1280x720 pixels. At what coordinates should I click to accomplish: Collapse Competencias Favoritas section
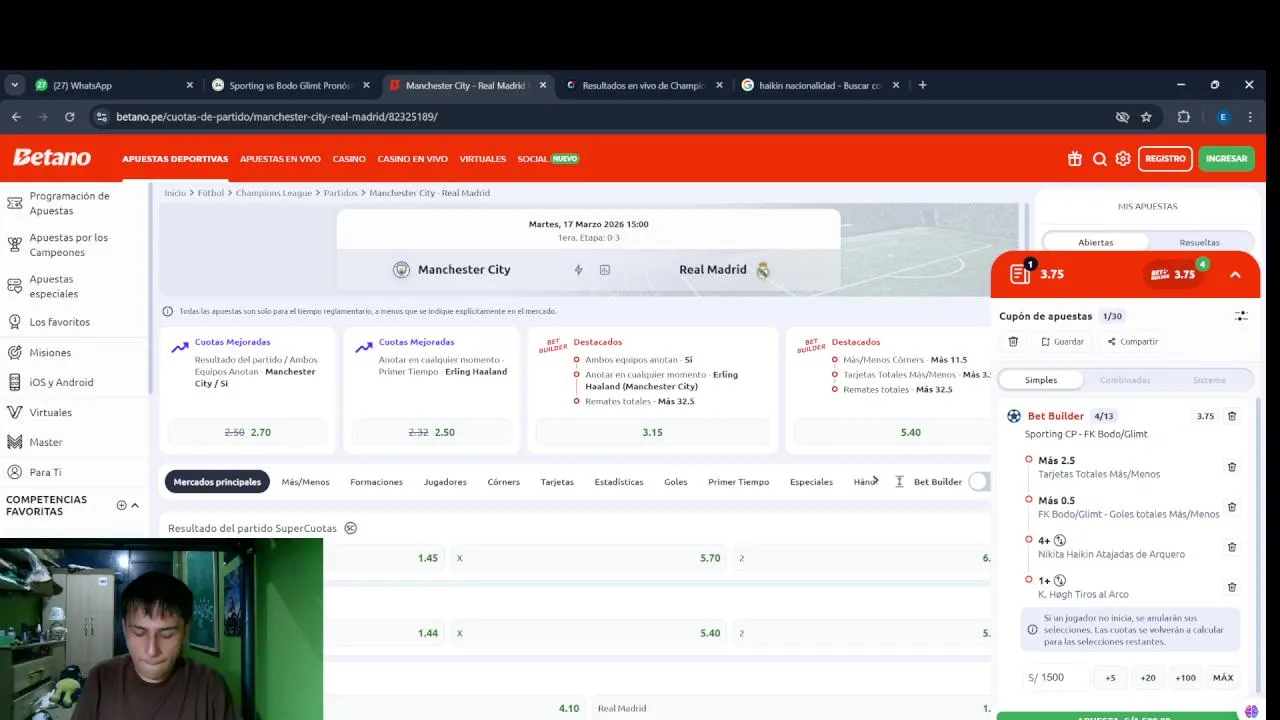135,505
